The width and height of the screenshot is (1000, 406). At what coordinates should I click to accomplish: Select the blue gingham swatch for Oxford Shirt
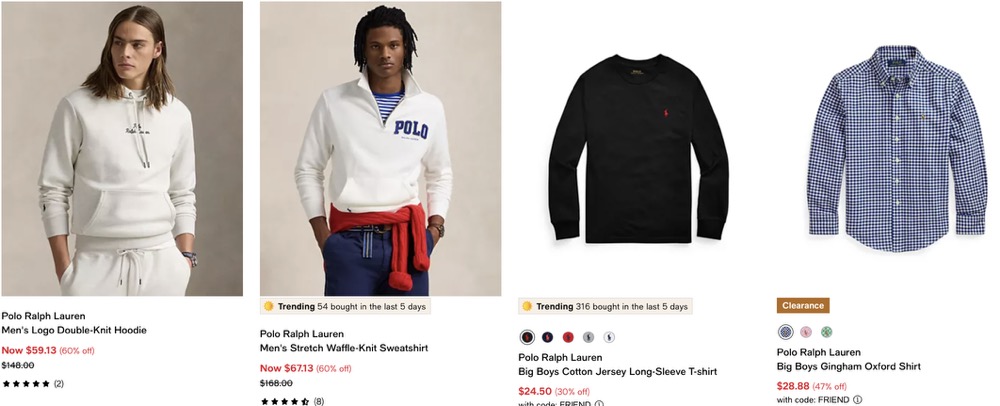pyautogui.click(x=786, y=331)
